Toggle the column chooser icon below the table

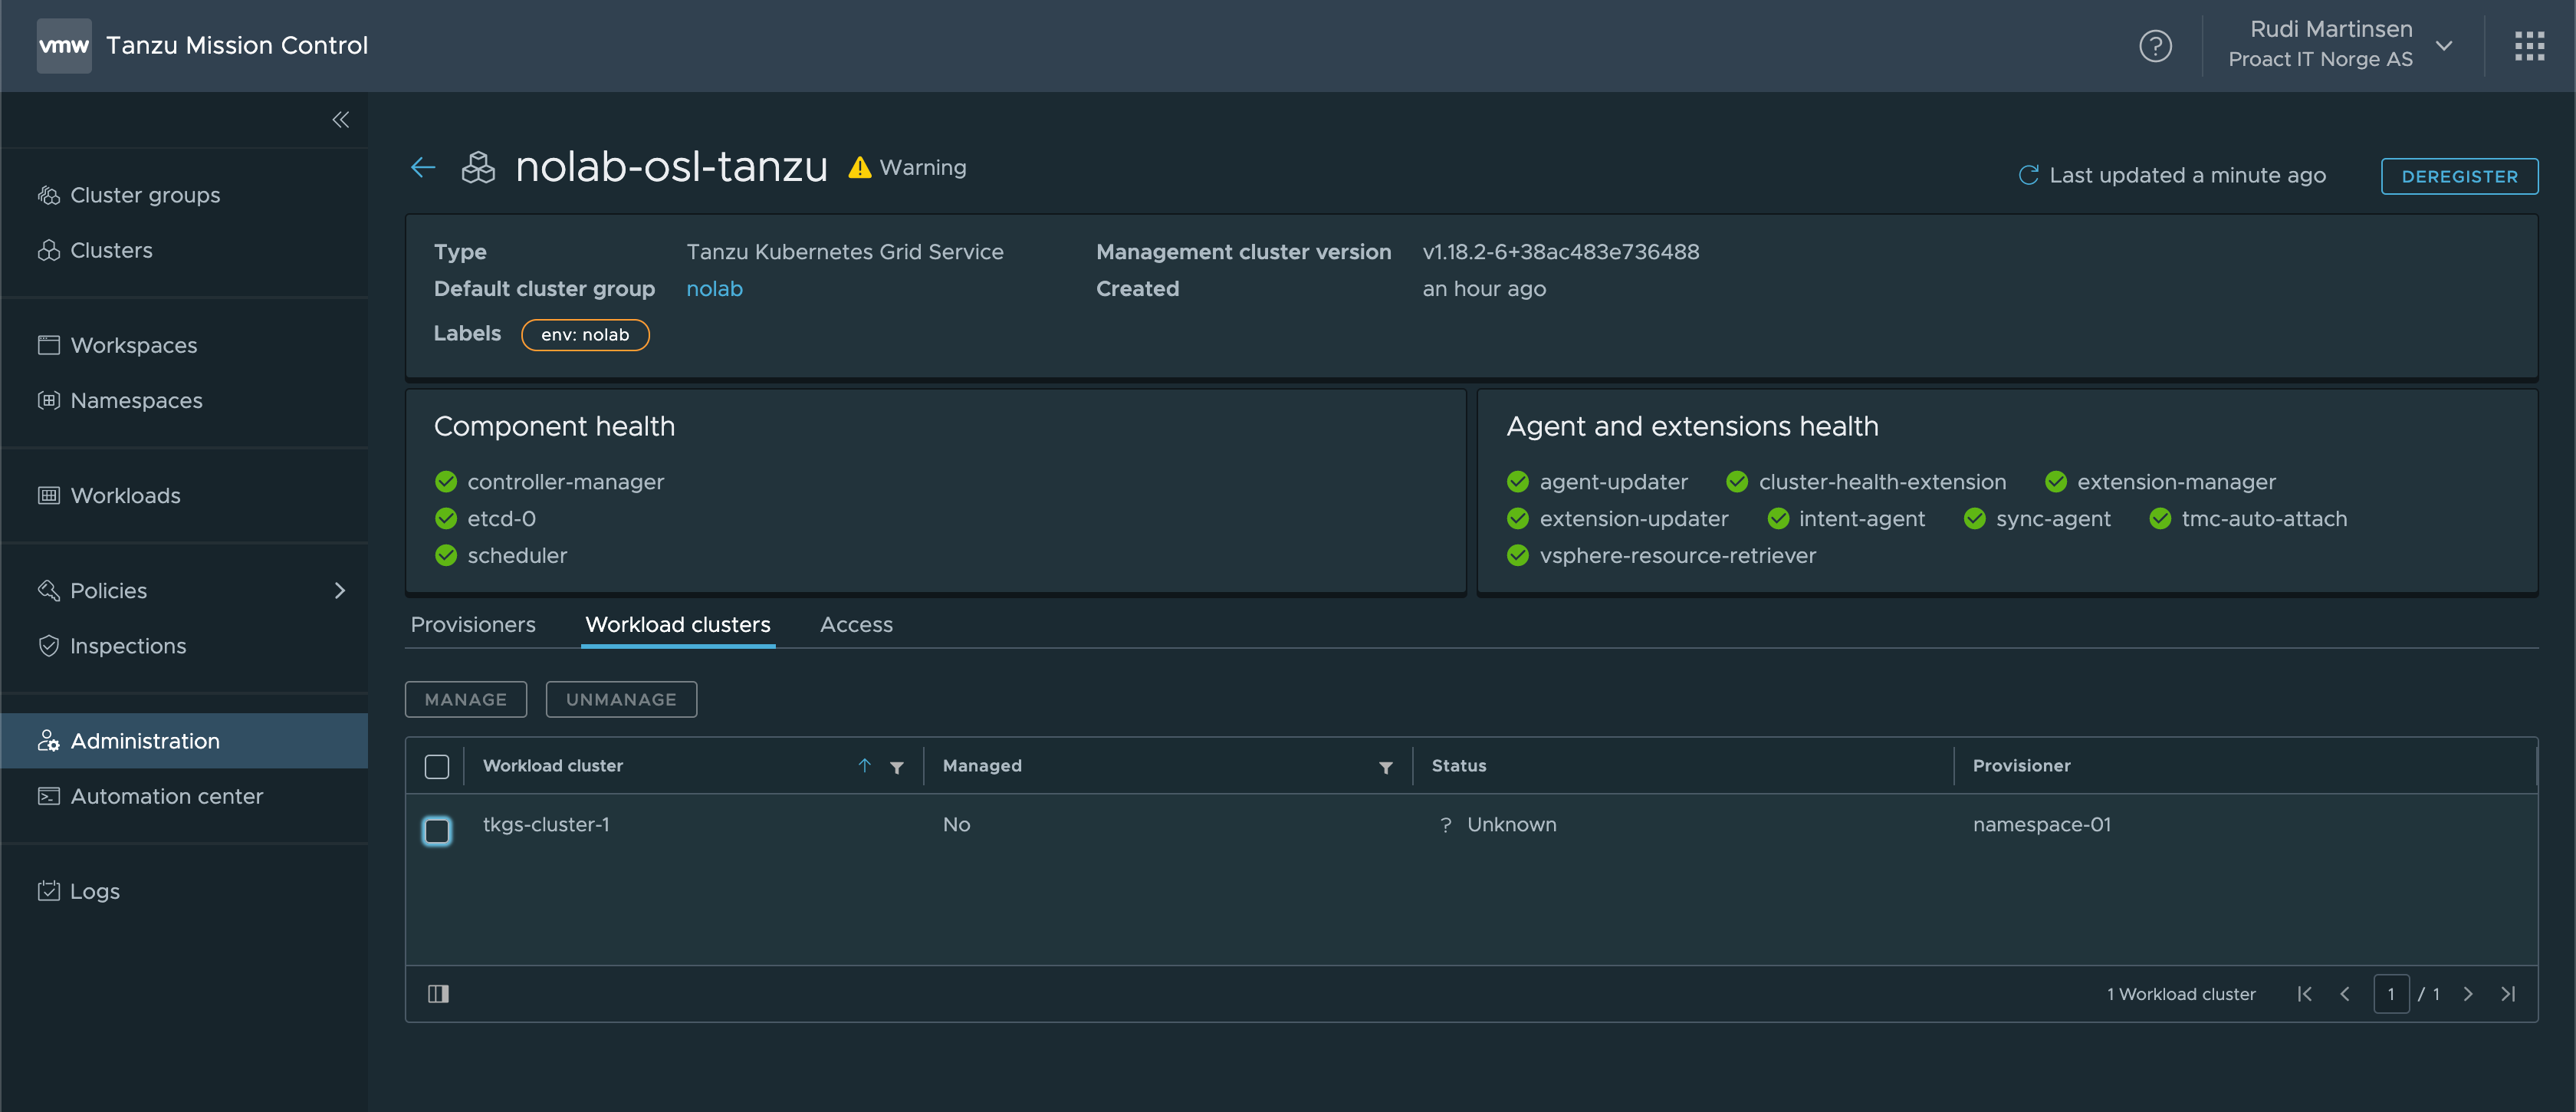(x=438, y=993)
